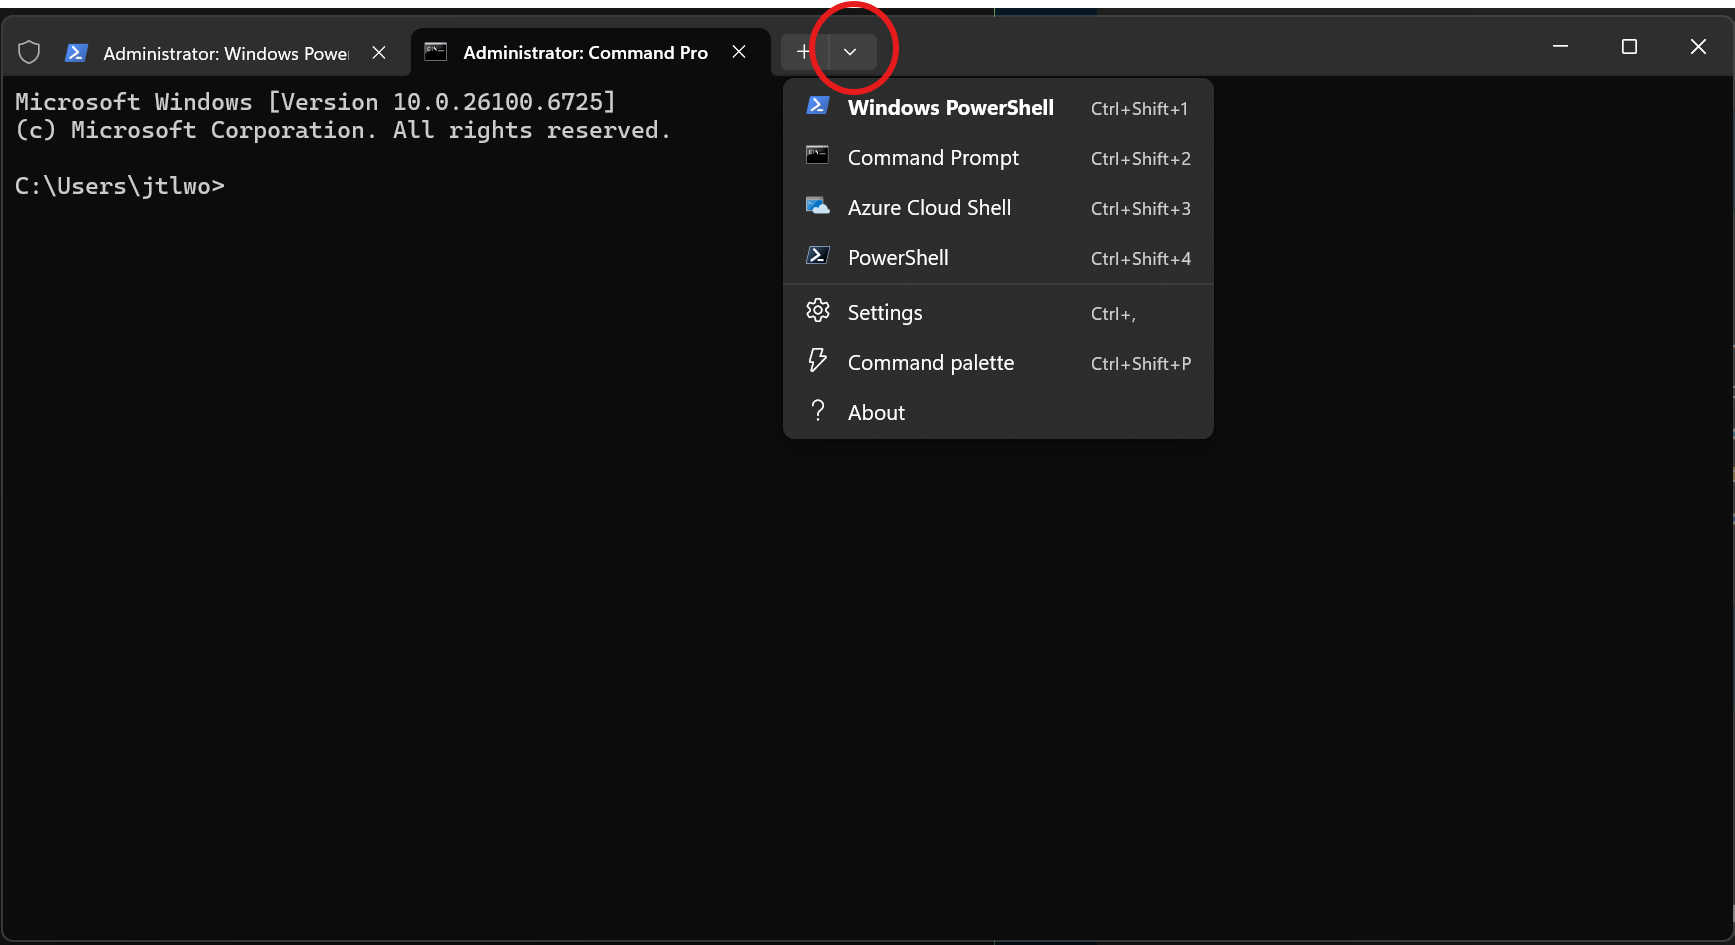This screenshot has height=945, width=1735.
Task: Open a Windows PowerShell profile from the menu
Action: tap(998, 108)
